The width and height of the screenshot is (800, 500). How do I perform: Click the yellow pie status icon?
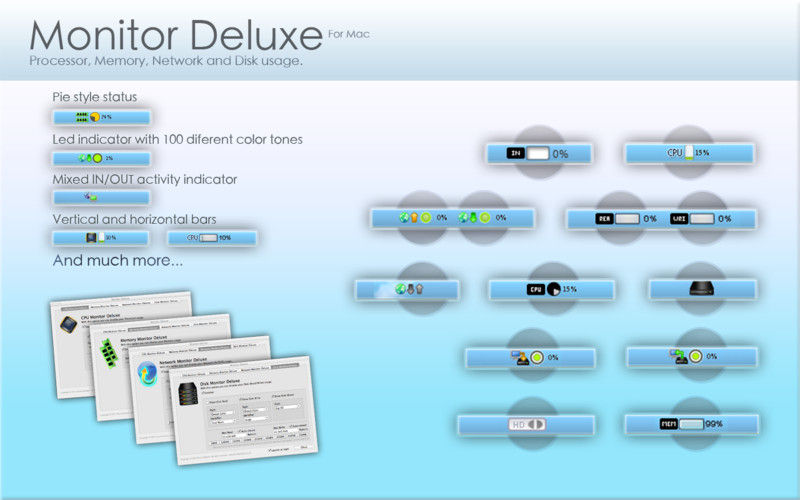click(x=95, y=117)
